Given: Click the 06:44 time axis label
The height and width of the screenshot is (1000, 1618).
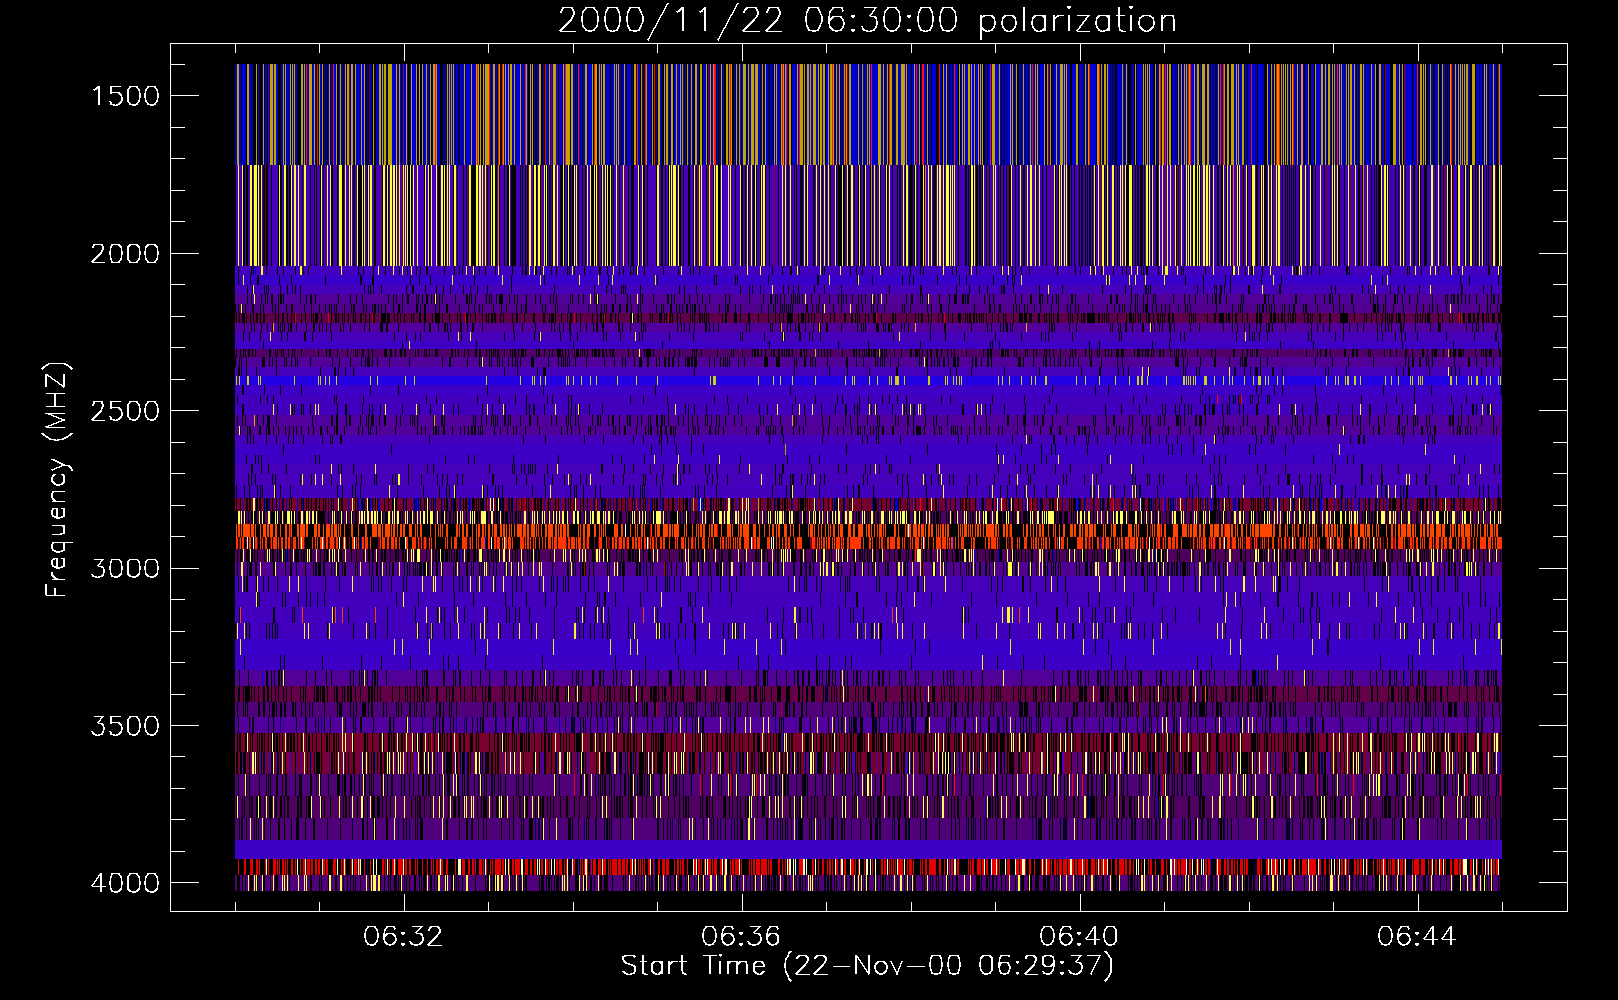Looking at the screenshot, I should click(1417, 937).
